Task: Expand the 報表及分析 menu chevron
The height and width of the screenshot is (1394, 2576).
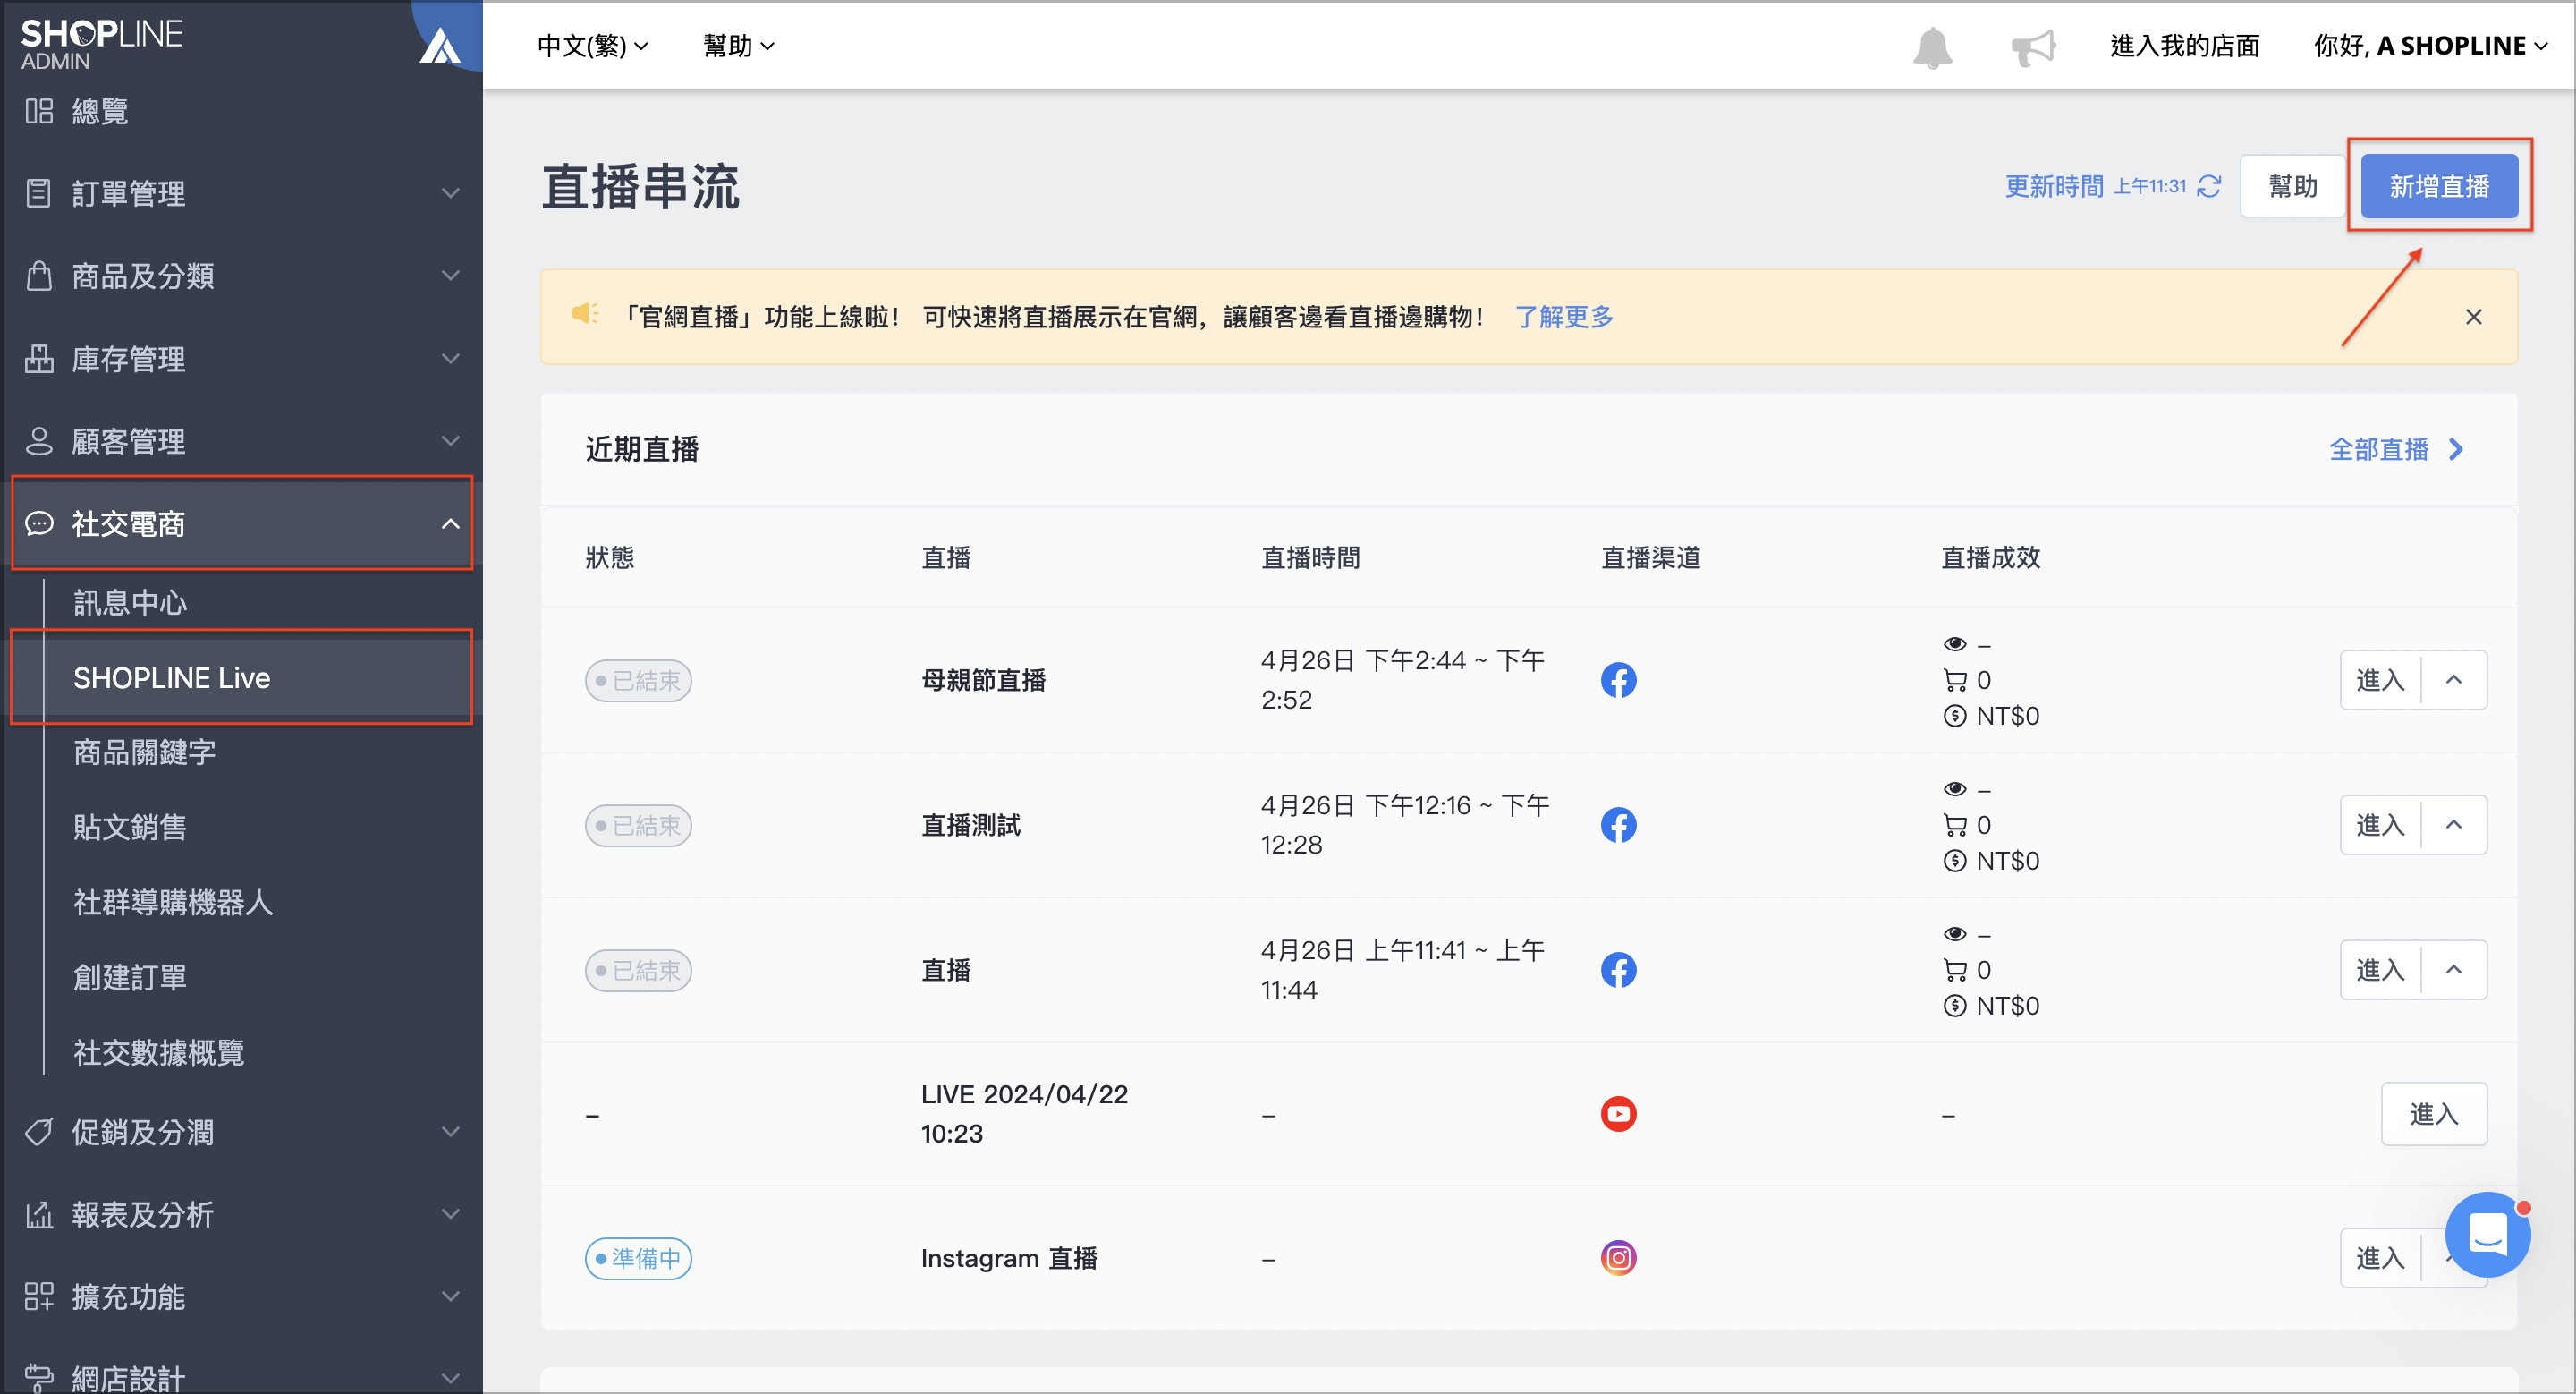Action: pyautogui.click(x=451, y=1214)
